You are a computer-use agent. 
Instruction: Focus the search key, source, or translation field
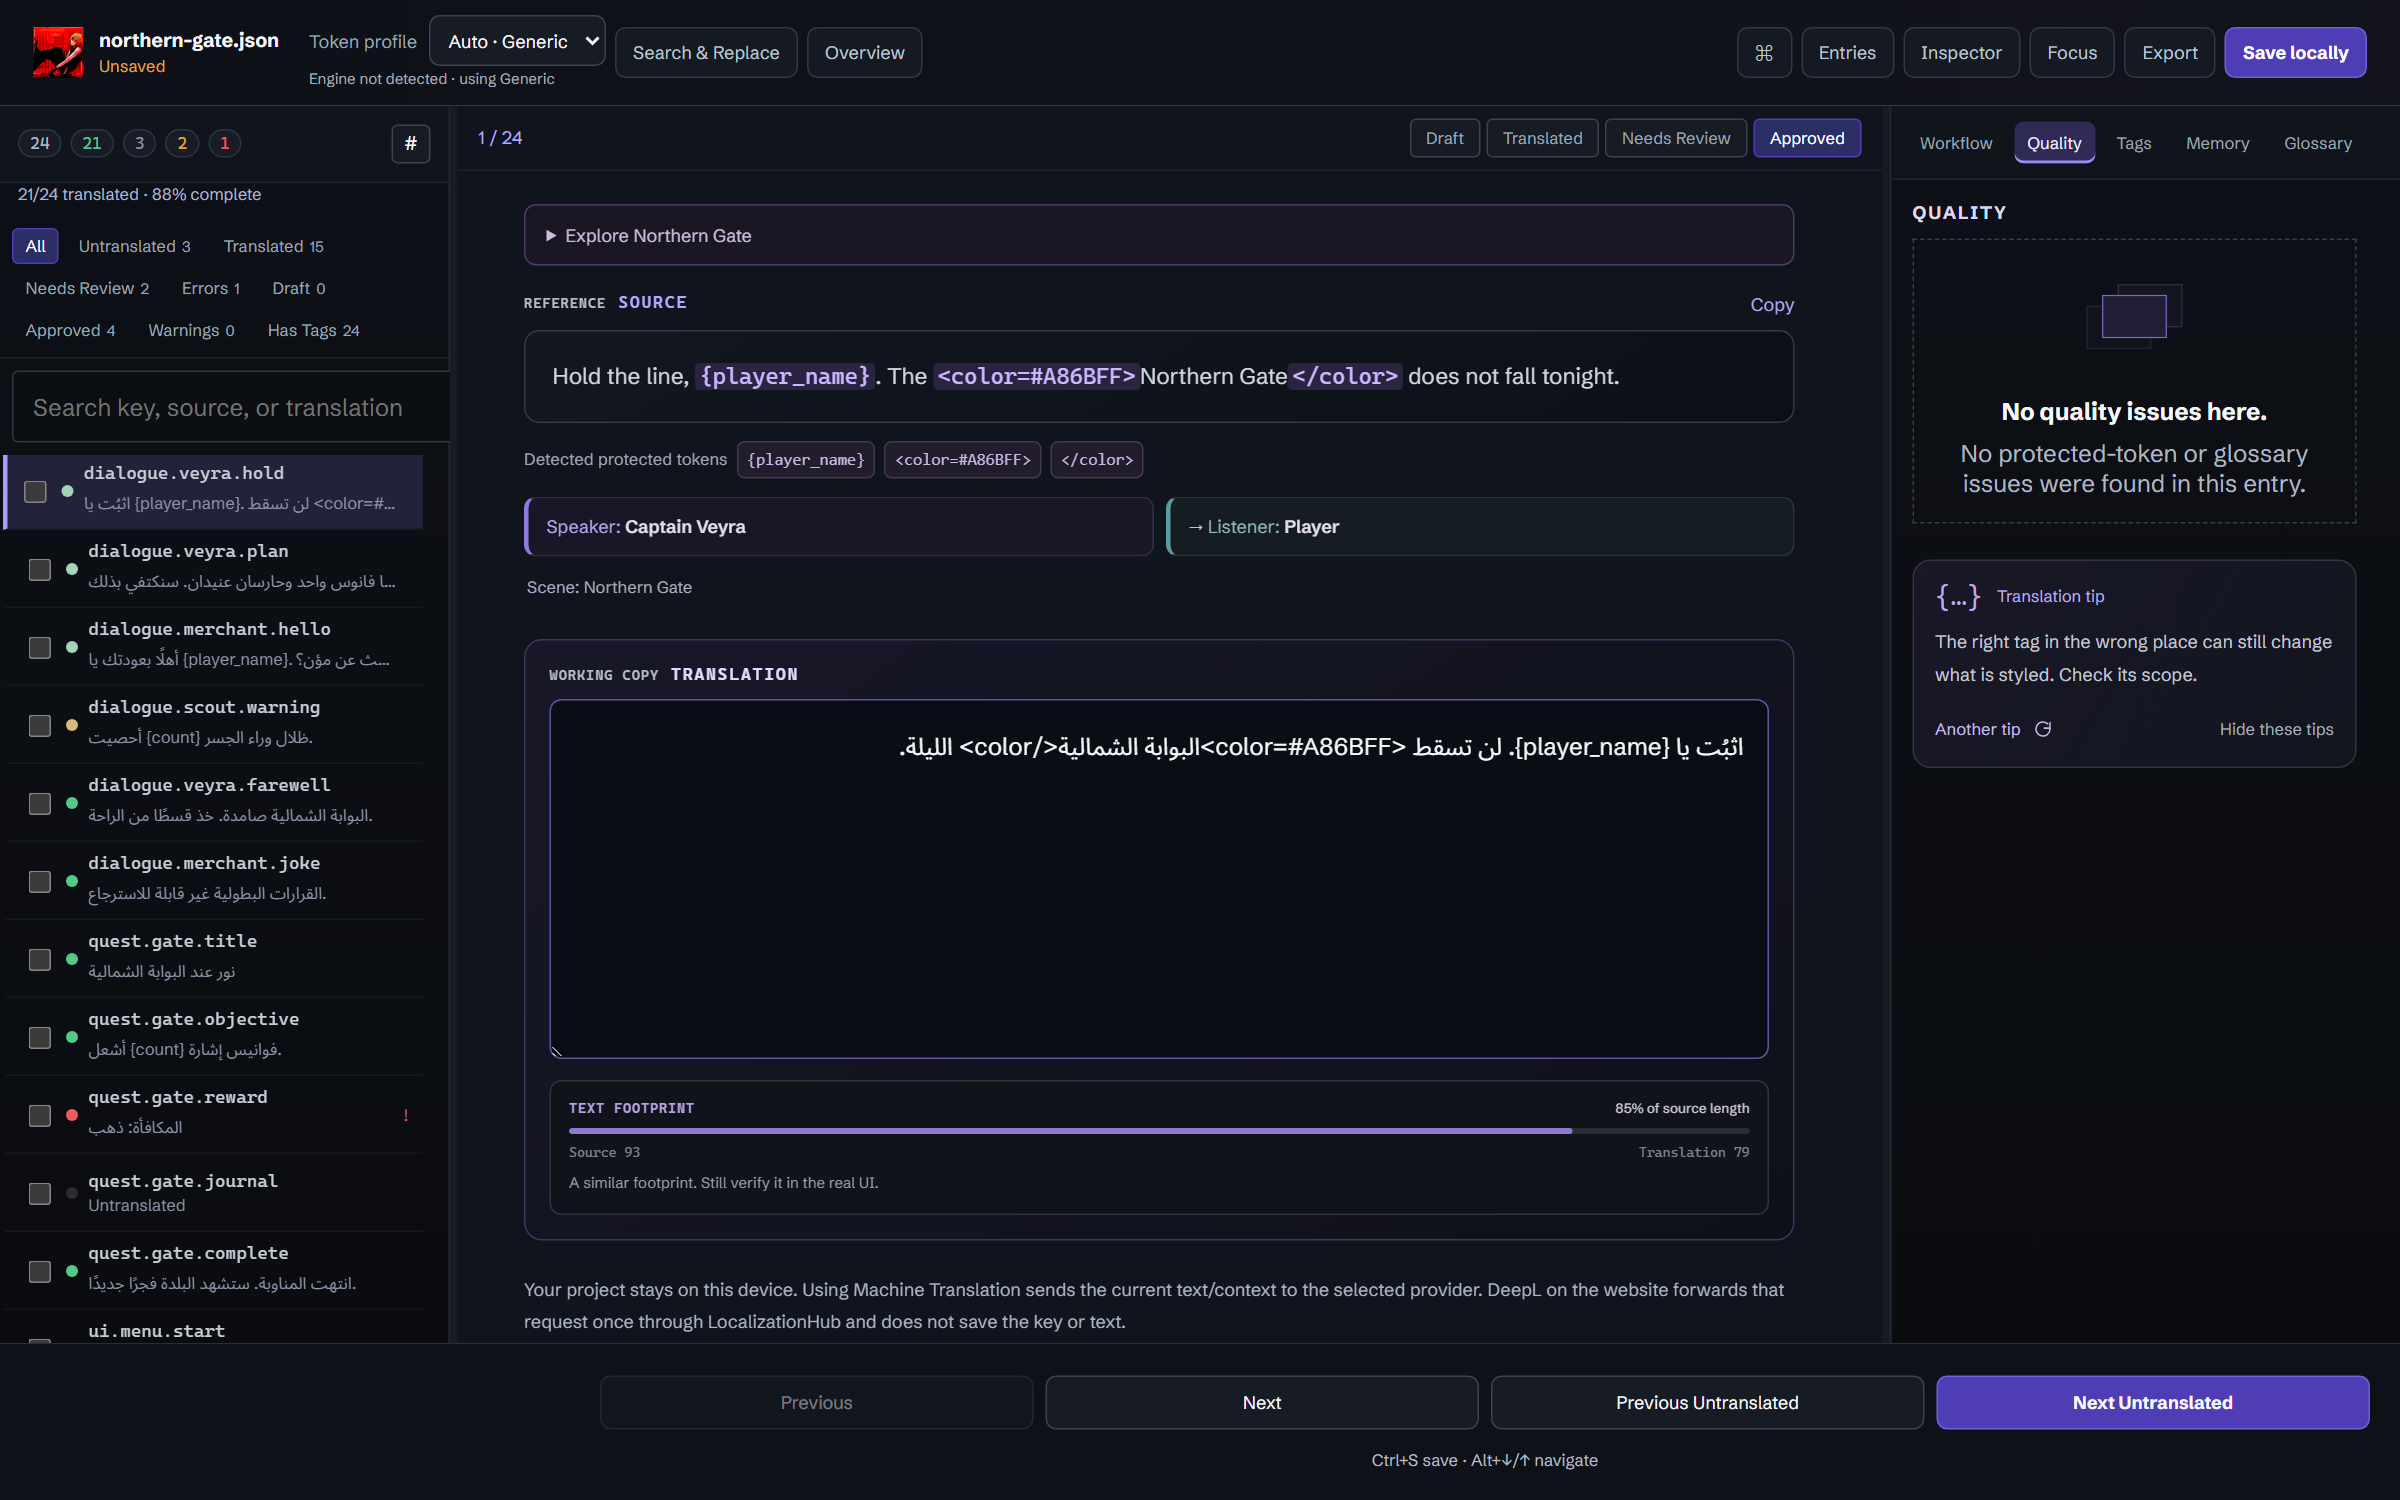click(x=230, y=407)
